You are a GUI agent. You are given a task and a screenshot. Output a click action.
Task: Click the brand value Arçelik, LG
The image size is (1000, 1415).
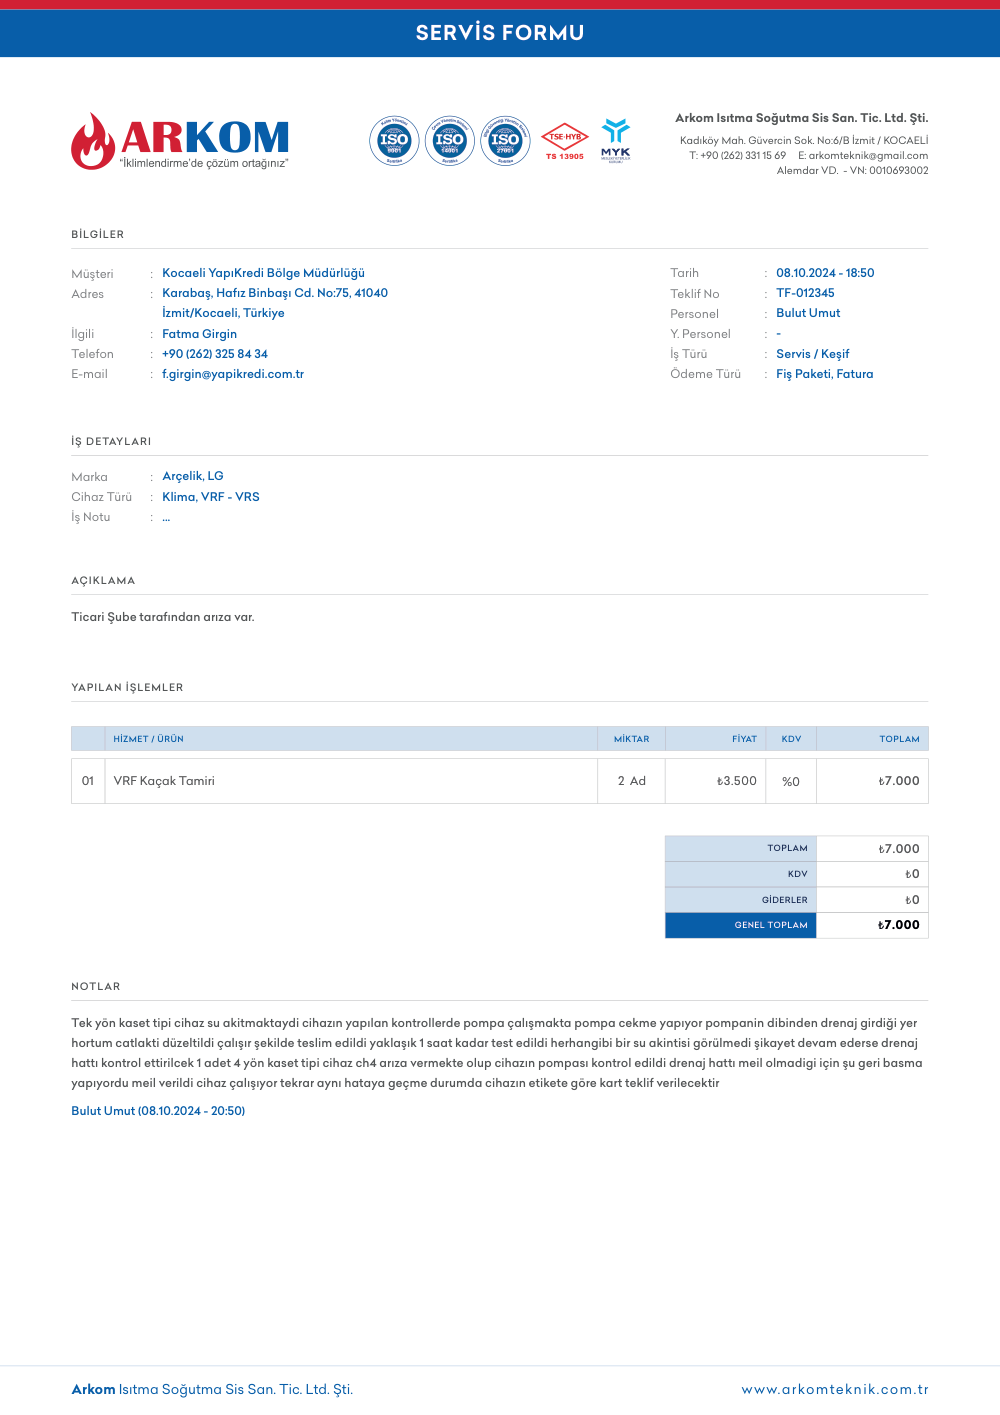click(193, 476)
